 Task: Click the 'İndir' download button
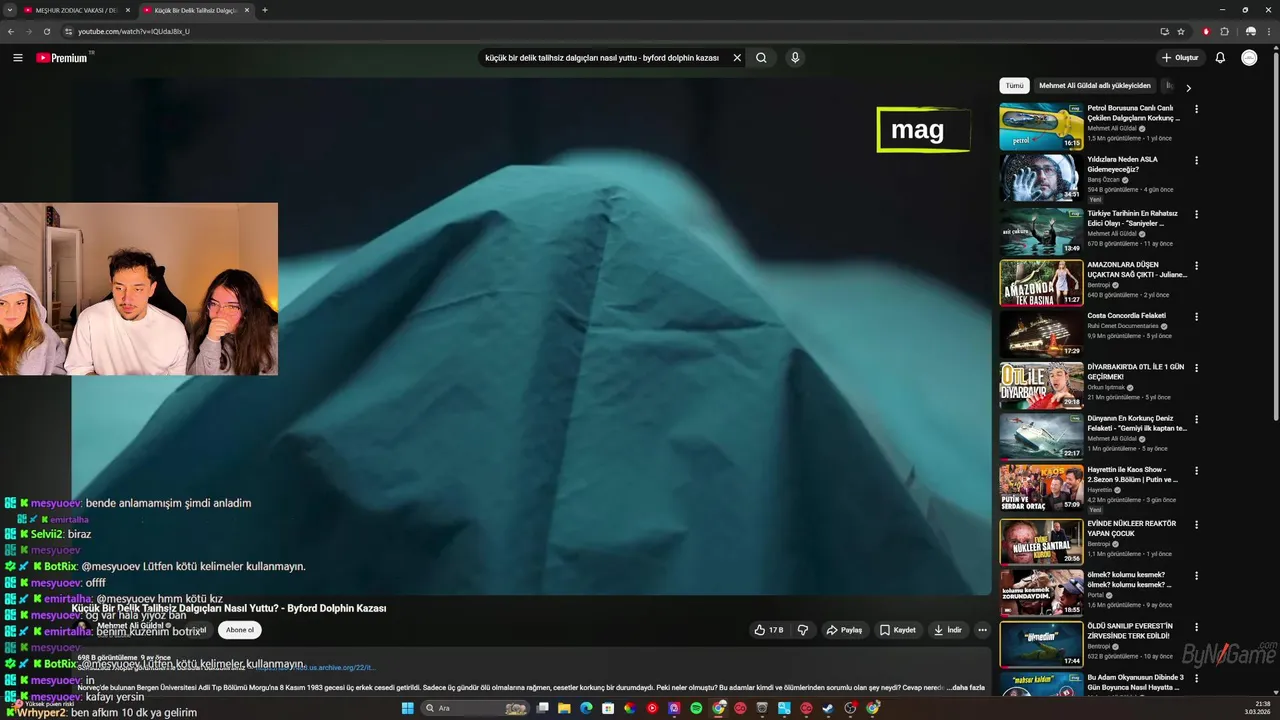click(948, 630)
